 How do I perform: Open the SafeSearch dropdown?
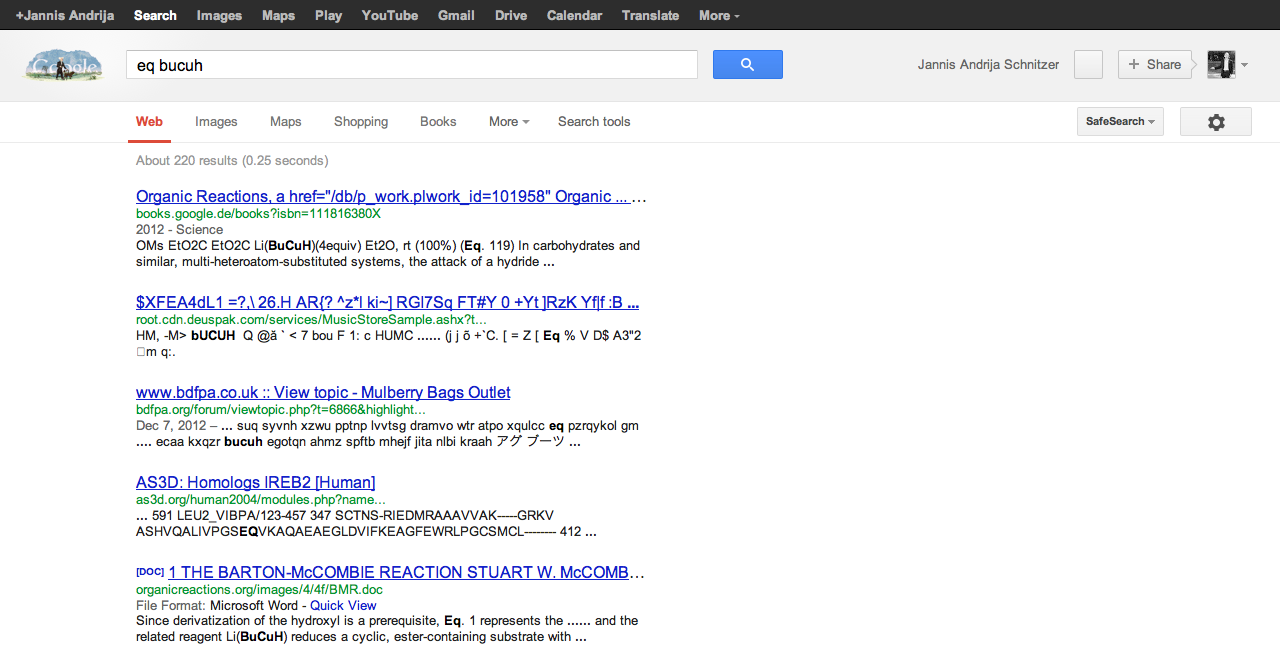pyautogui.click(x=1120, y=122)
